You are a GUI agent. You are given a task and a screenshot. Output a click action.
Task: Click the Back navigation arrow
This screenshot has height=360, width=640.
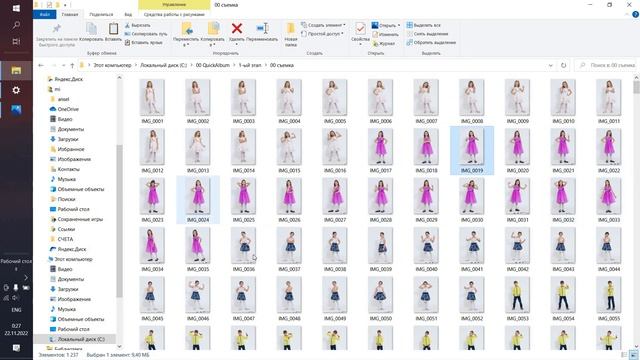coord(41,65)
